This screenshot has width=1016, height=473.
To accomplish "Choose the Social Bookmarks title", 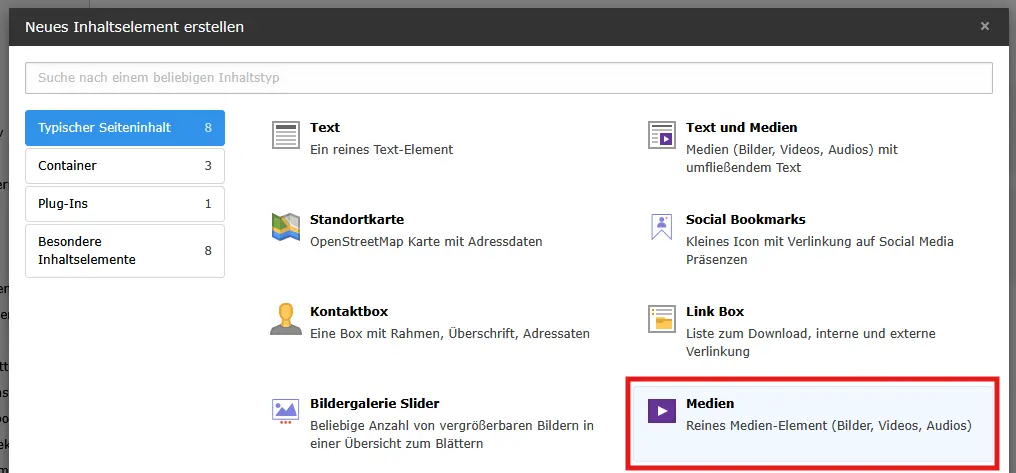I will [x=745, y=219].
